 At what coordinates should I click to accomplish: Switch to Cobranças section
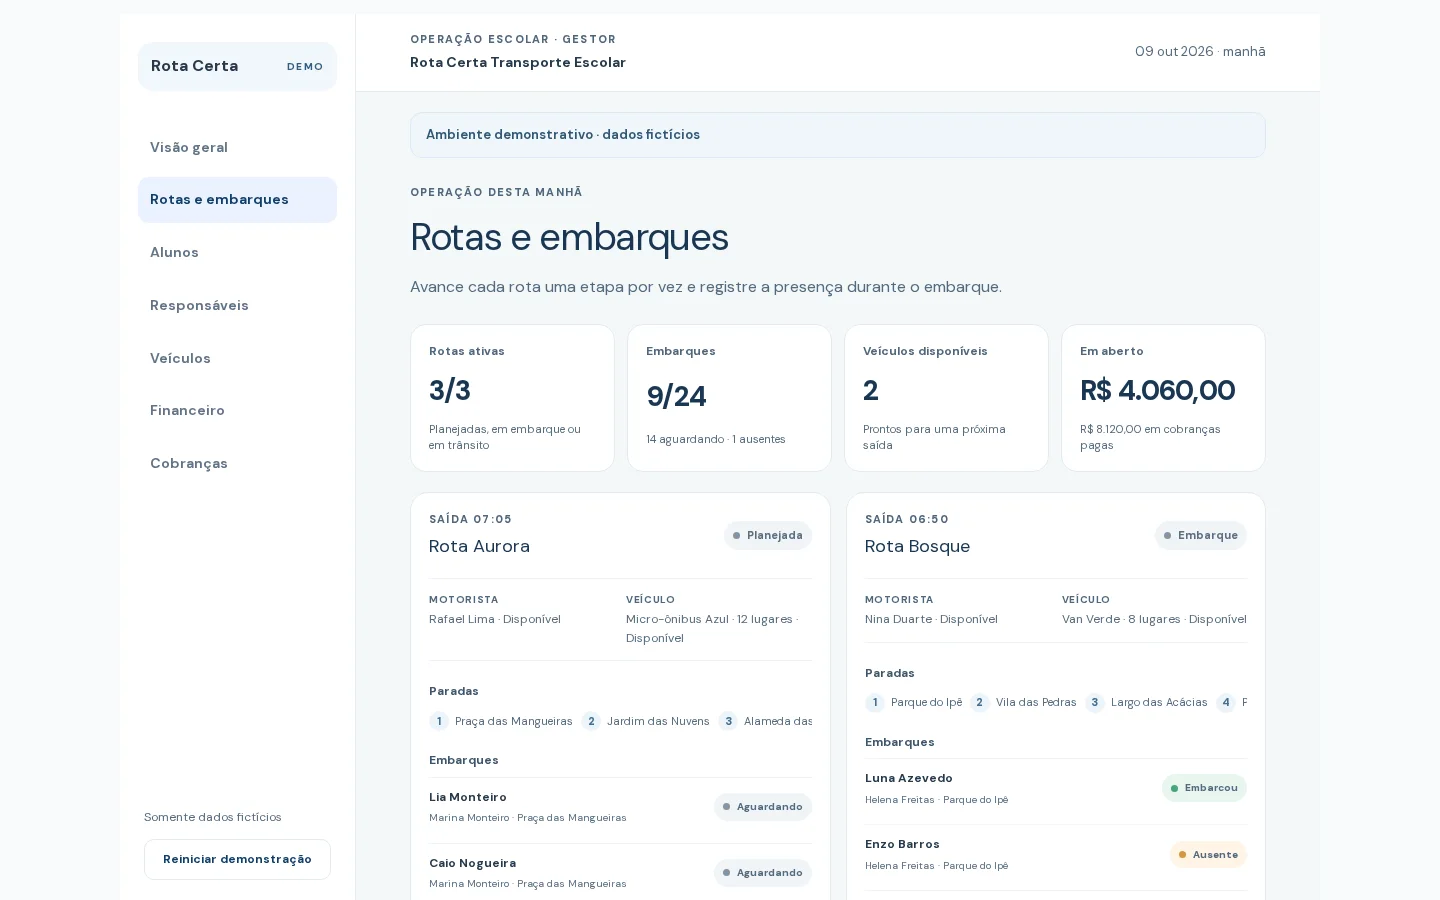tap(237, 463)
